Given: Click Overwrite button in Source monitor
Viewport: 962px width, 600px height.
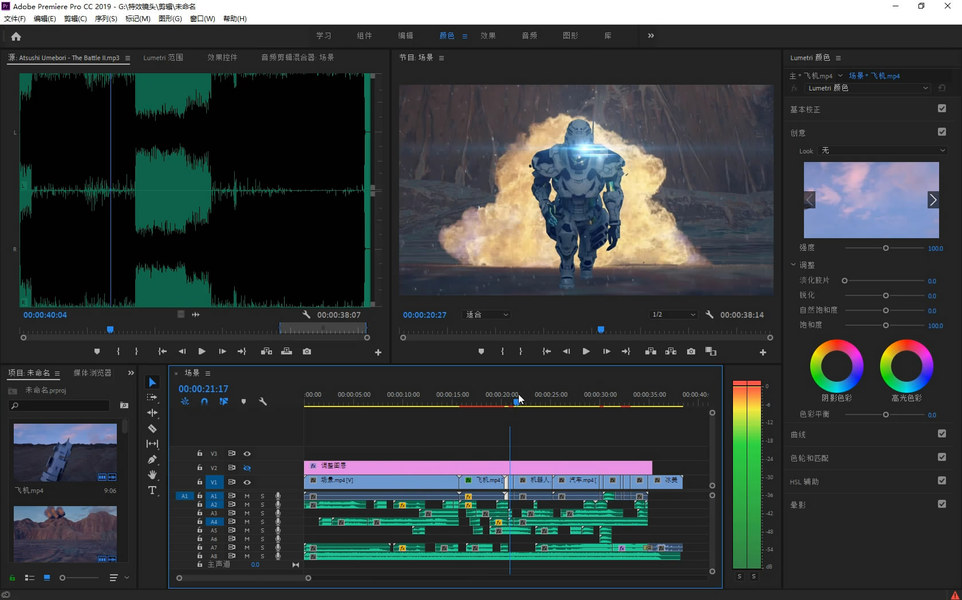Looking at the screenshot, I should [287, 352].
